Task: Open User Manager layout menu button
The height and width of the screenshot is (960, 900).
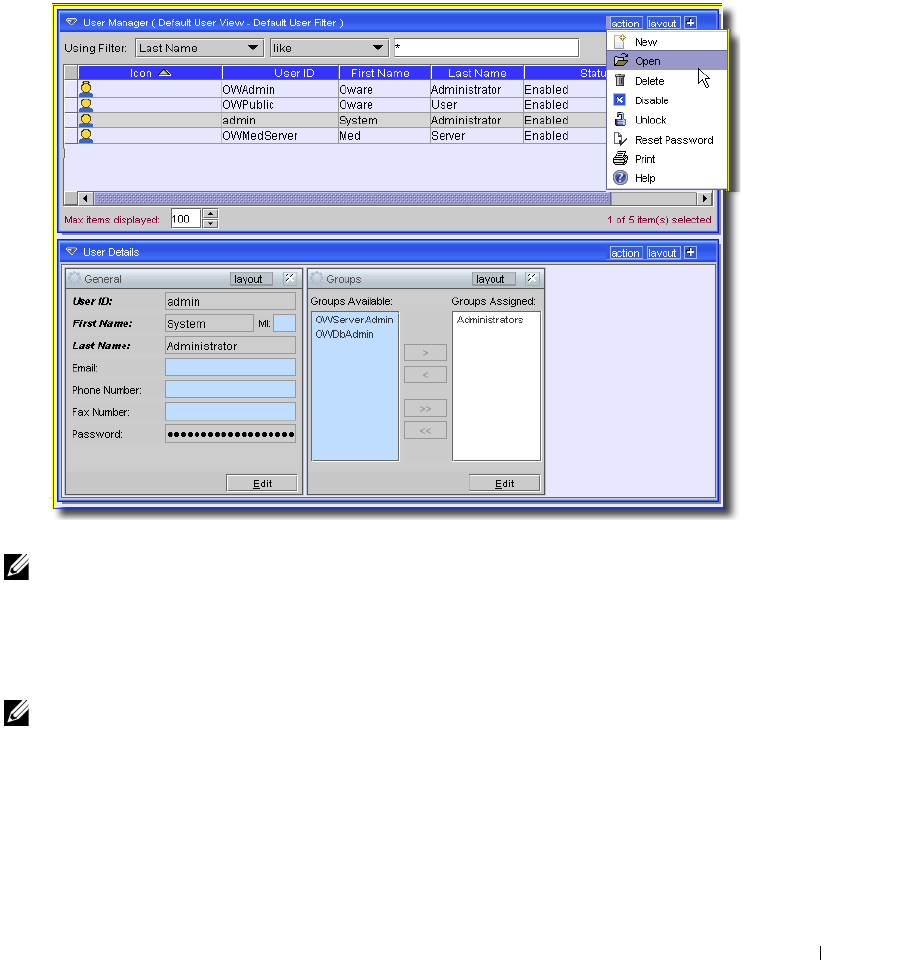Action: pyautogui.click(x=662, y=23)
